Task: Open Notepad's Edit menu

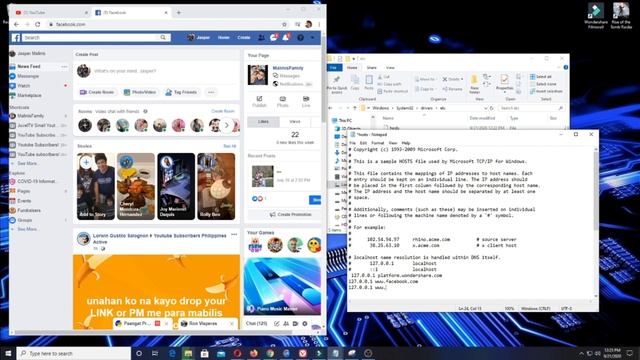Action: (x=363, y=143)
